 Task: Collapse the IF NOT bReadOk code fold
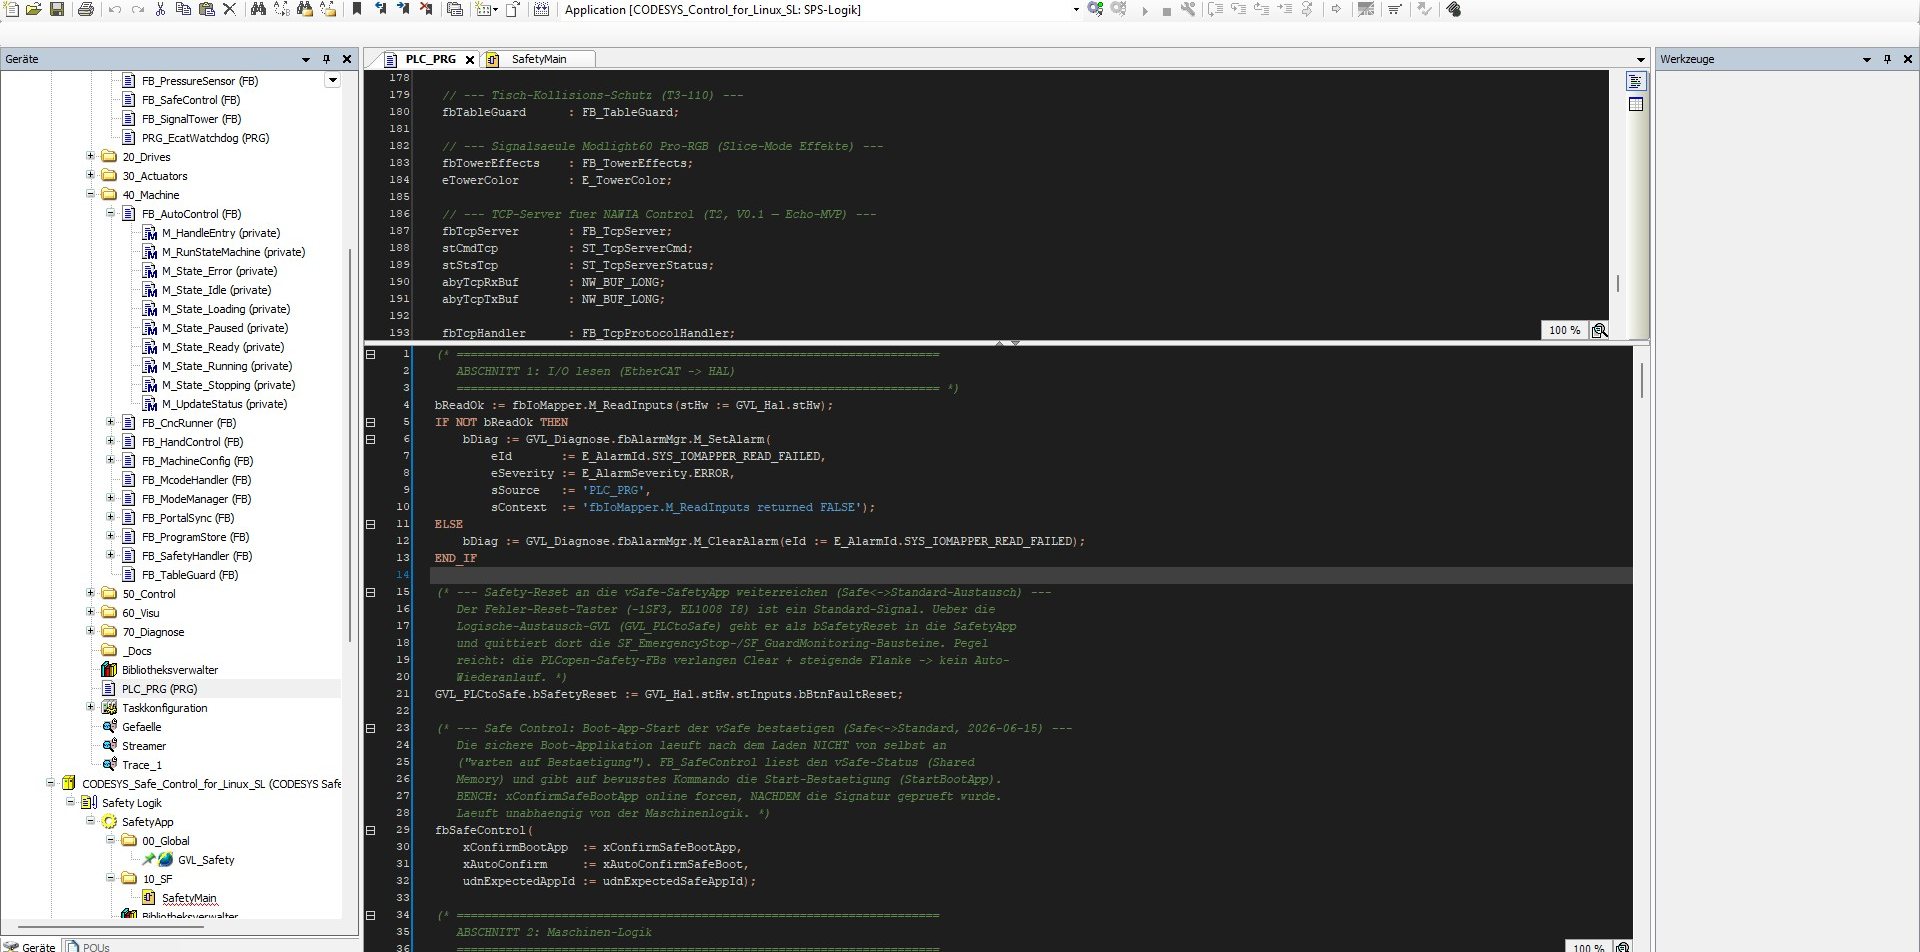pos(371,422)
